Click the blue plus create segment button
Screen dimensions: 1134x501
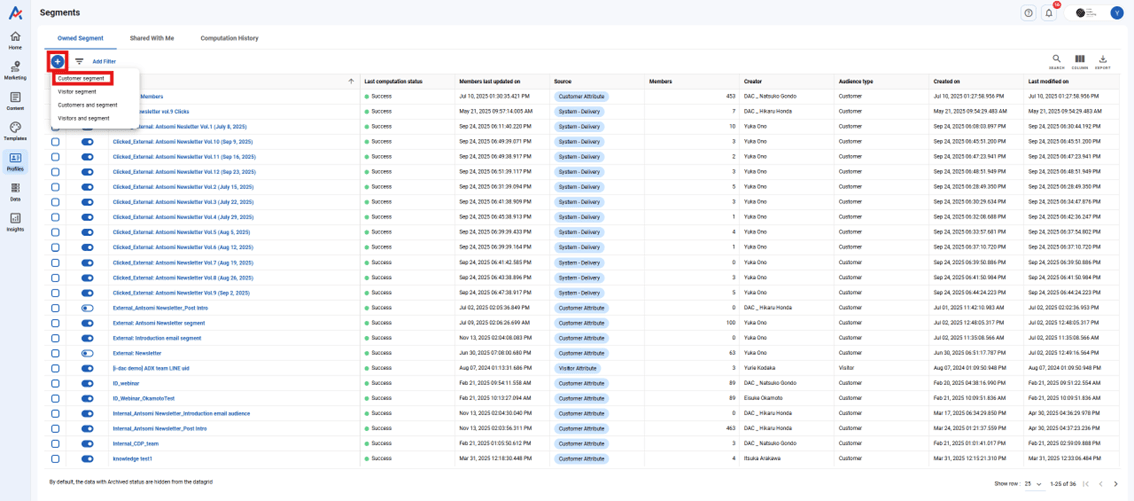[x=57, y=62]
